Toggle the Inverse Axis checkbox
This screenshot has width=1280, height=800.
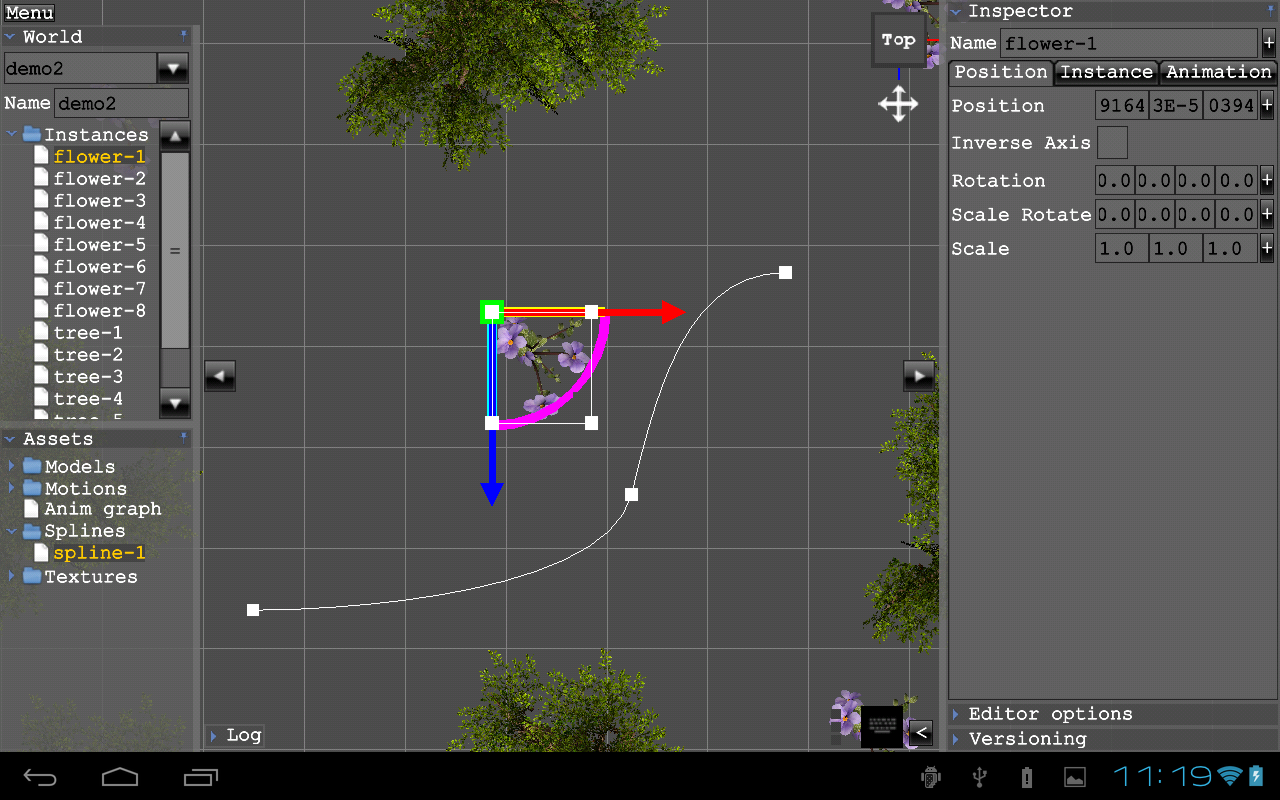click(1112, 143)
